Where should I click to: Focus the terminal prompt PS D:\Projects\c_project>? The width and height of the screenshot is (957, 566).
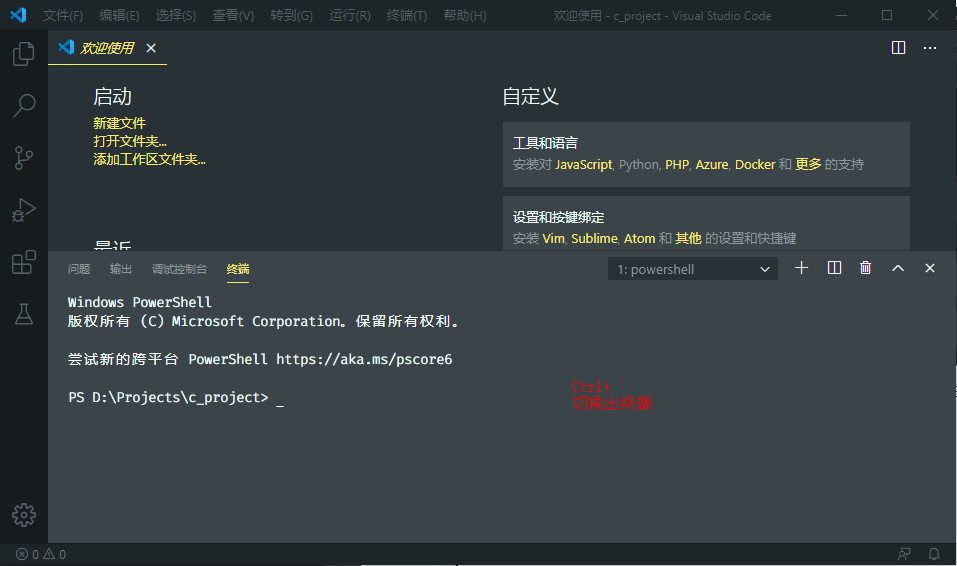(168, 397)
